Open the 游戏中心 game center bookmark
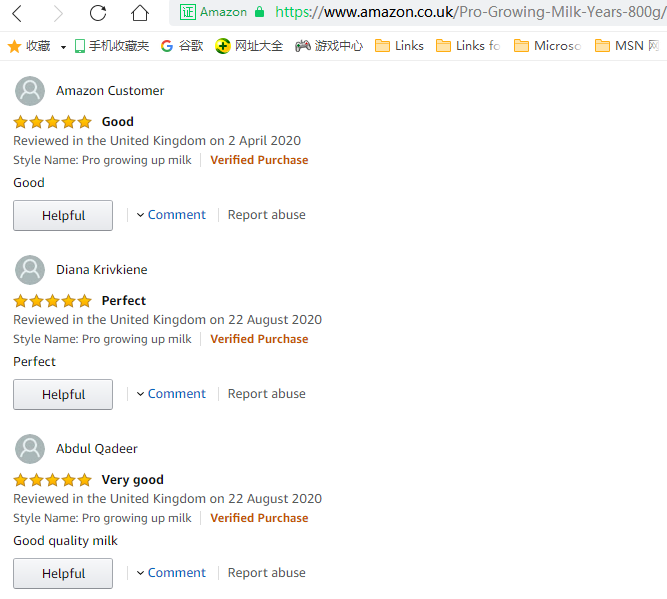667x599 pixels. point(329,46)
